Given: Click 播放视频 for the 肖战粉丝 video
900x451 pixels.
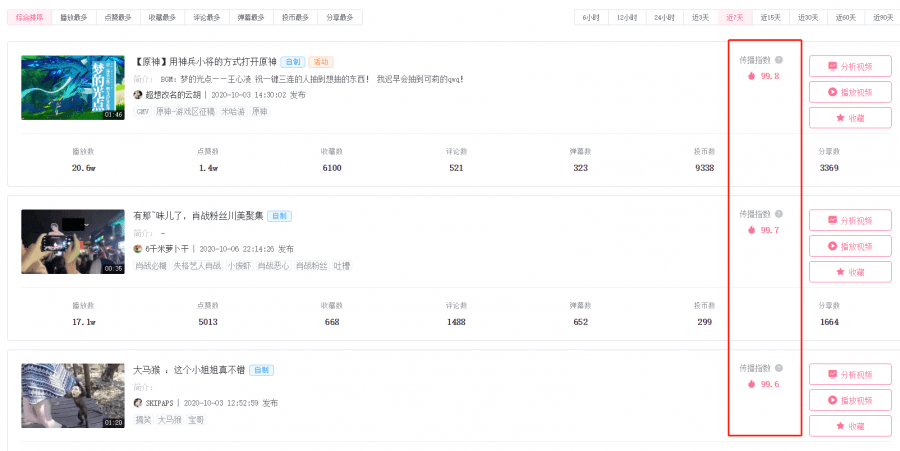Looking at the screenshot, I should [x=851, y=246].
